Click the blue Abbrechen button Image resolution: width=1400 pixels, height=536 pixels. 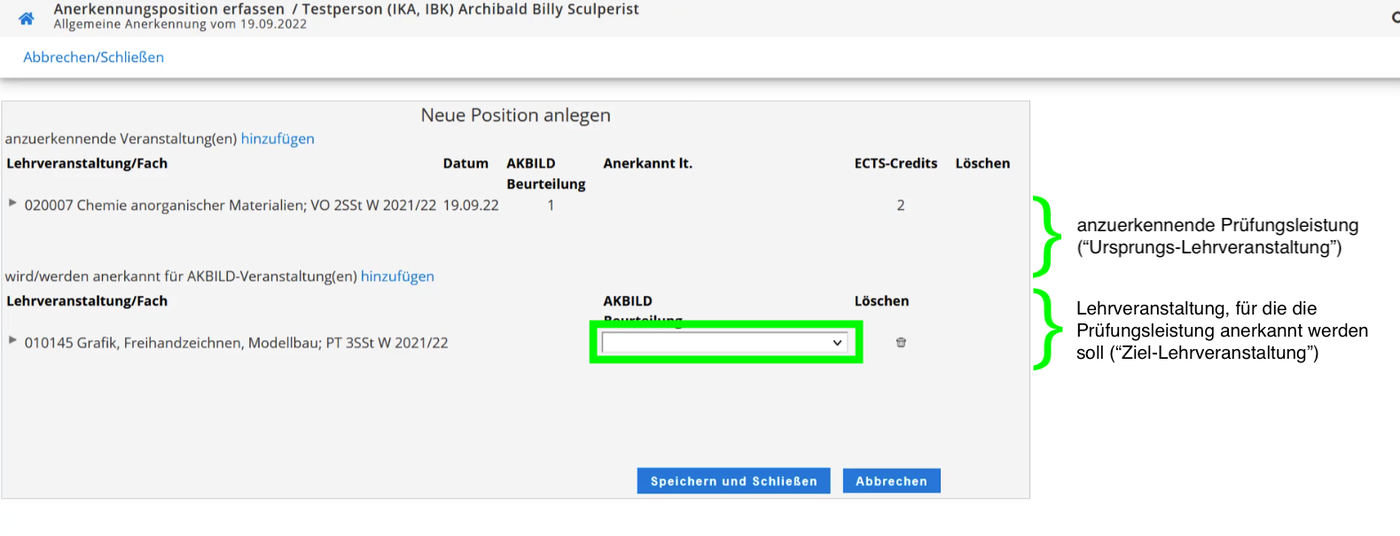[892, 481]
